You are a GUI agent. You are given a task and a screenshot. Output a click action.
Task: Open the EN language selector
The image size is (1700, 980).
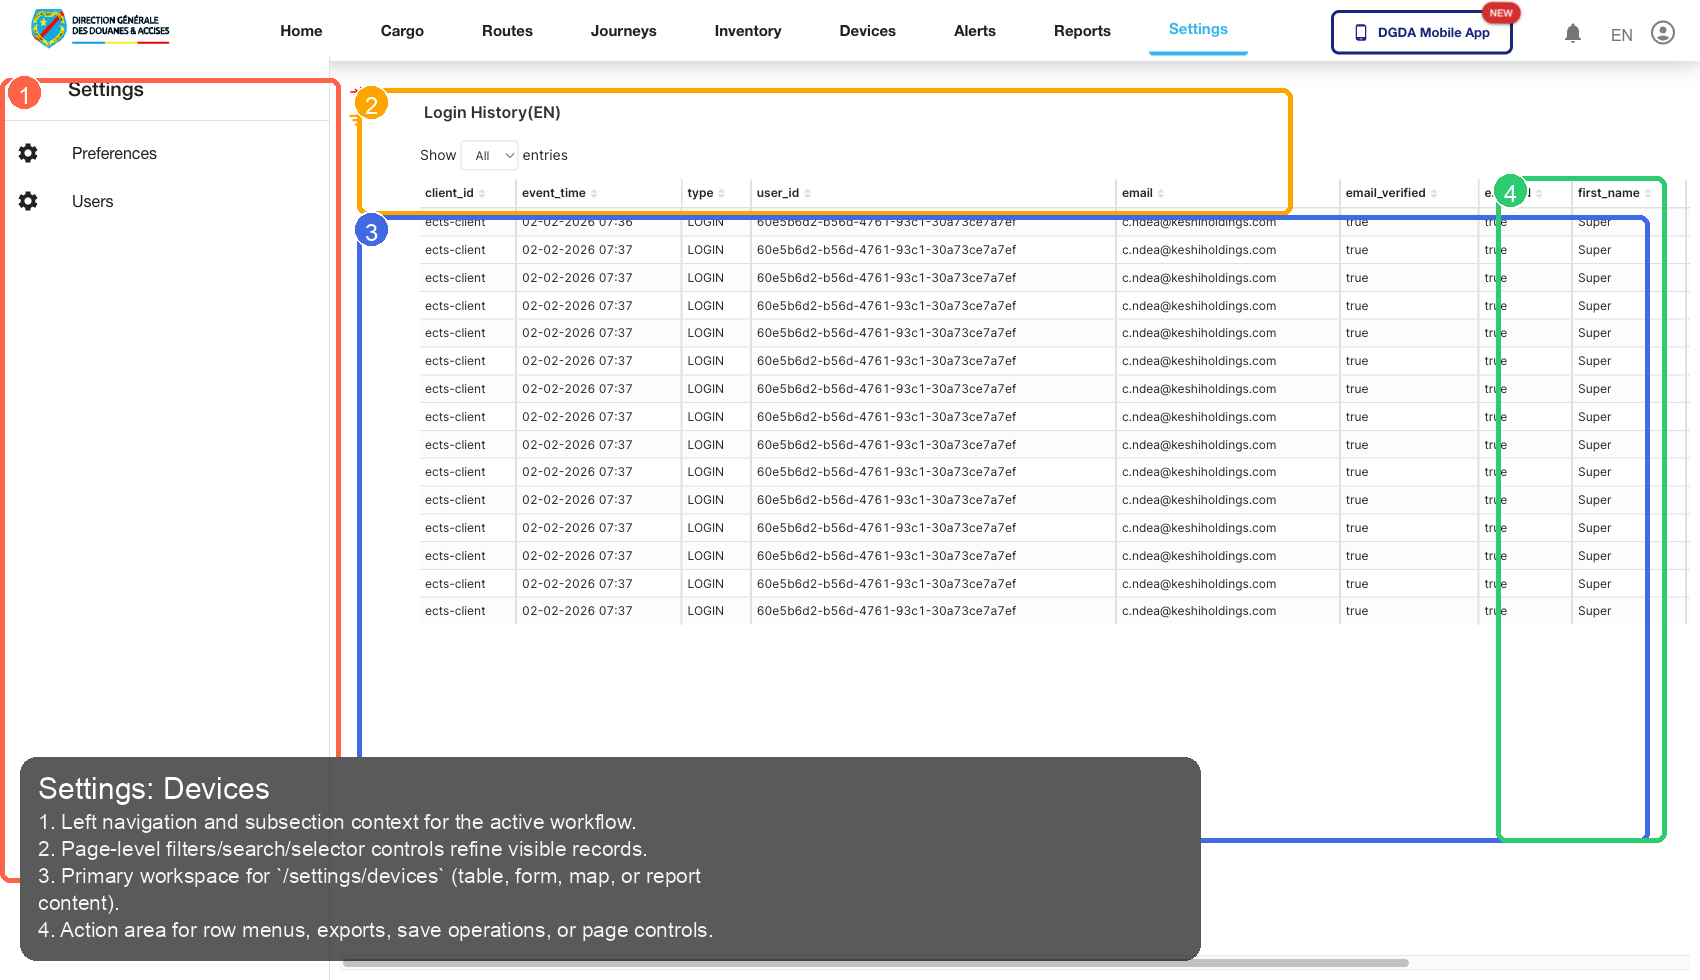[1621, 34]
